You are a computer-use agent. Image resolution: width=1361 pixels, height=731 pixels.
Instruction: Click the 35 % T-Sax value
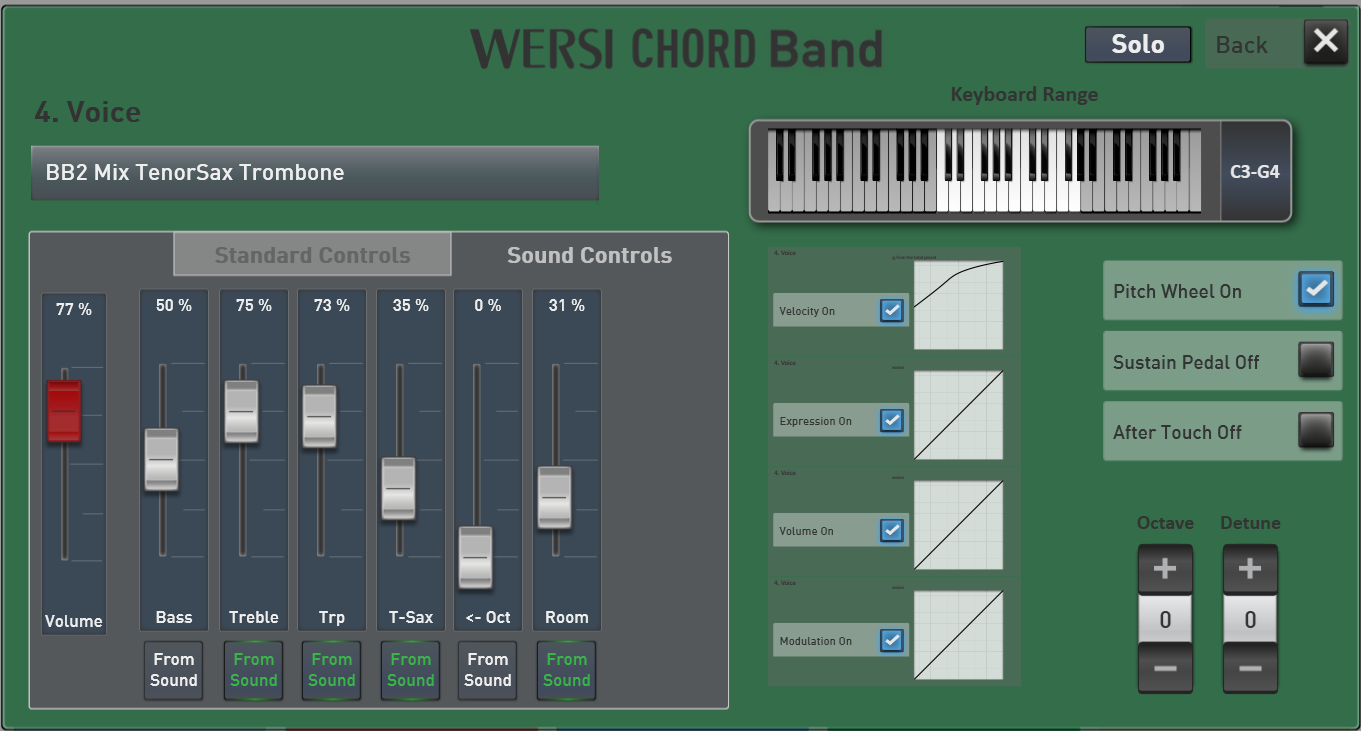[410, 306]
